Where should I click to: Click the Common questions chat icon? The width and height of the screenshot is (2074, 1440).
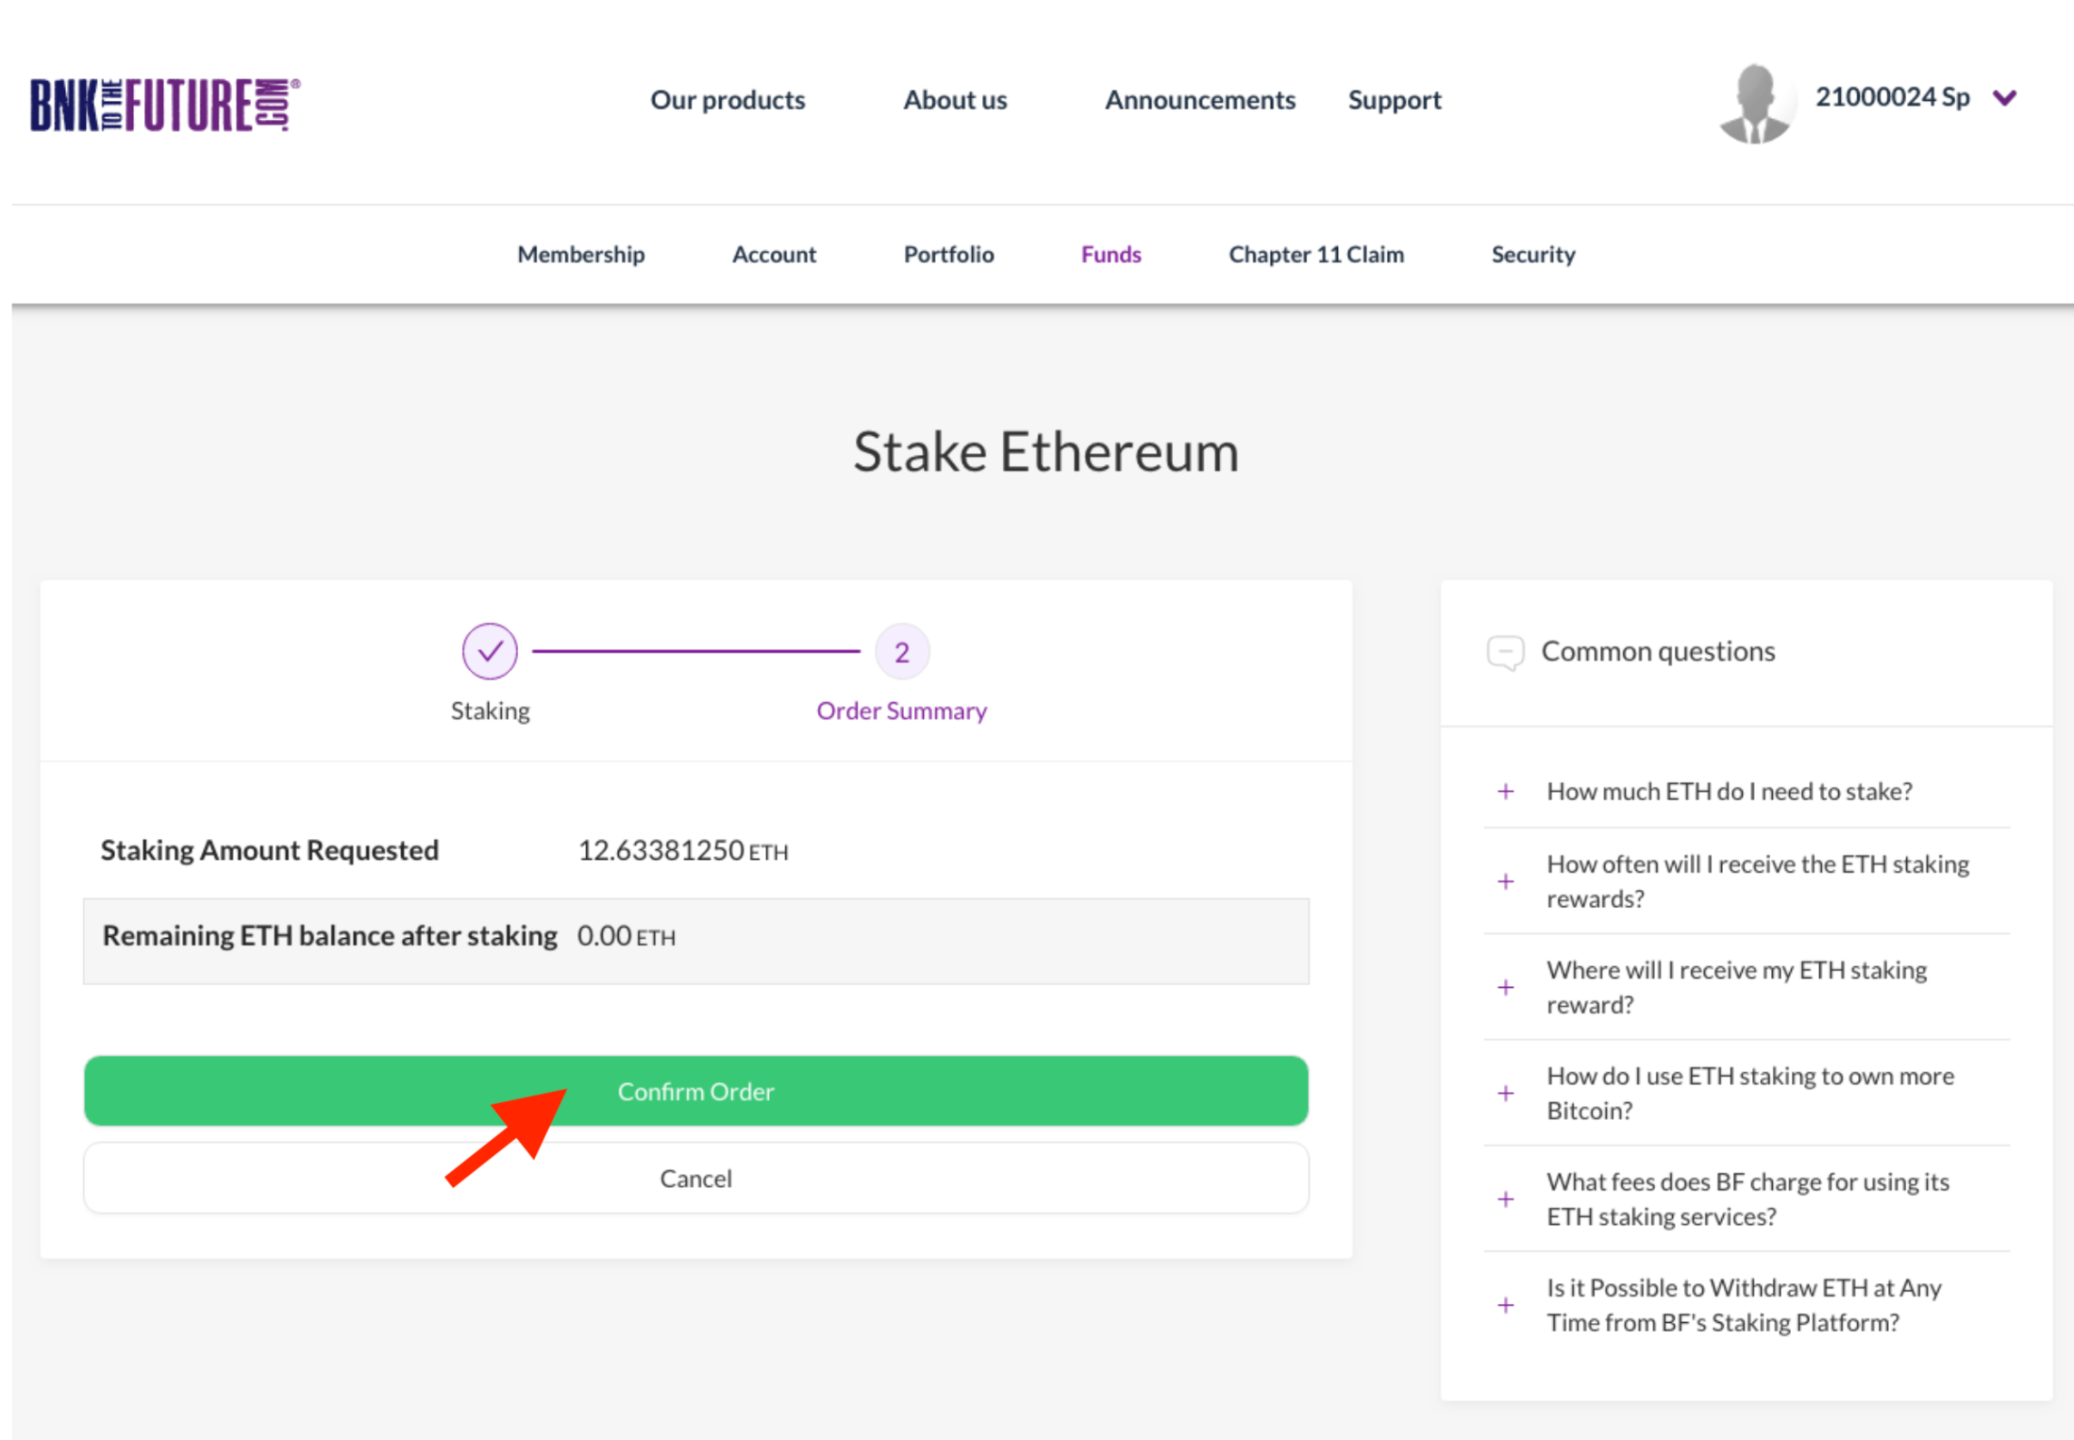[x=1505, y=652]
